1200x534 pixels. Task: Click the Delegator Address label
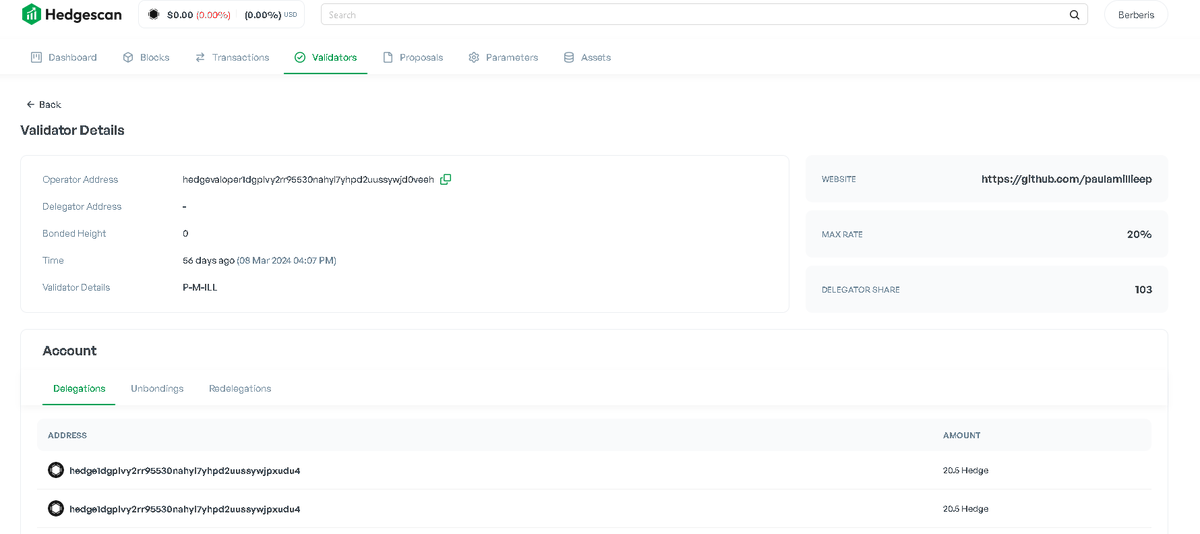pyautogui.click(x=82, y=206)
